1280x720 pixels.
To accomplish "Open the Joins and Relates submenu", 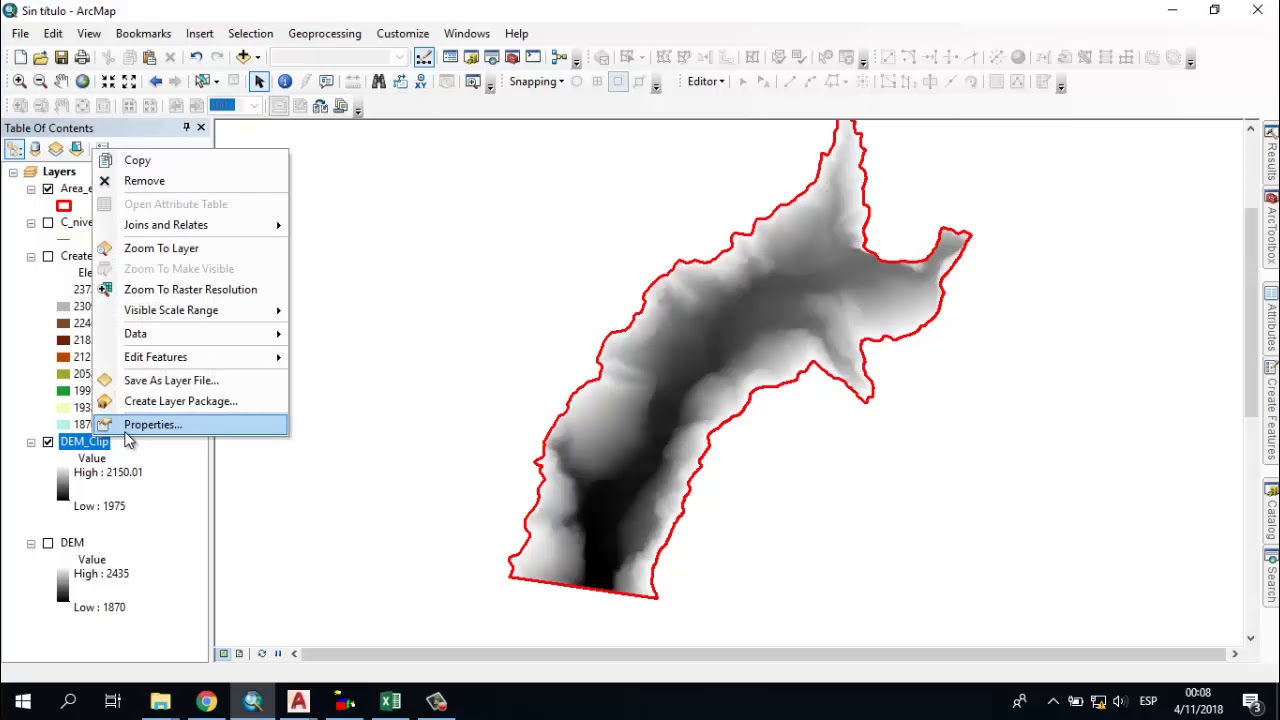I will click(x=190, y=225).
